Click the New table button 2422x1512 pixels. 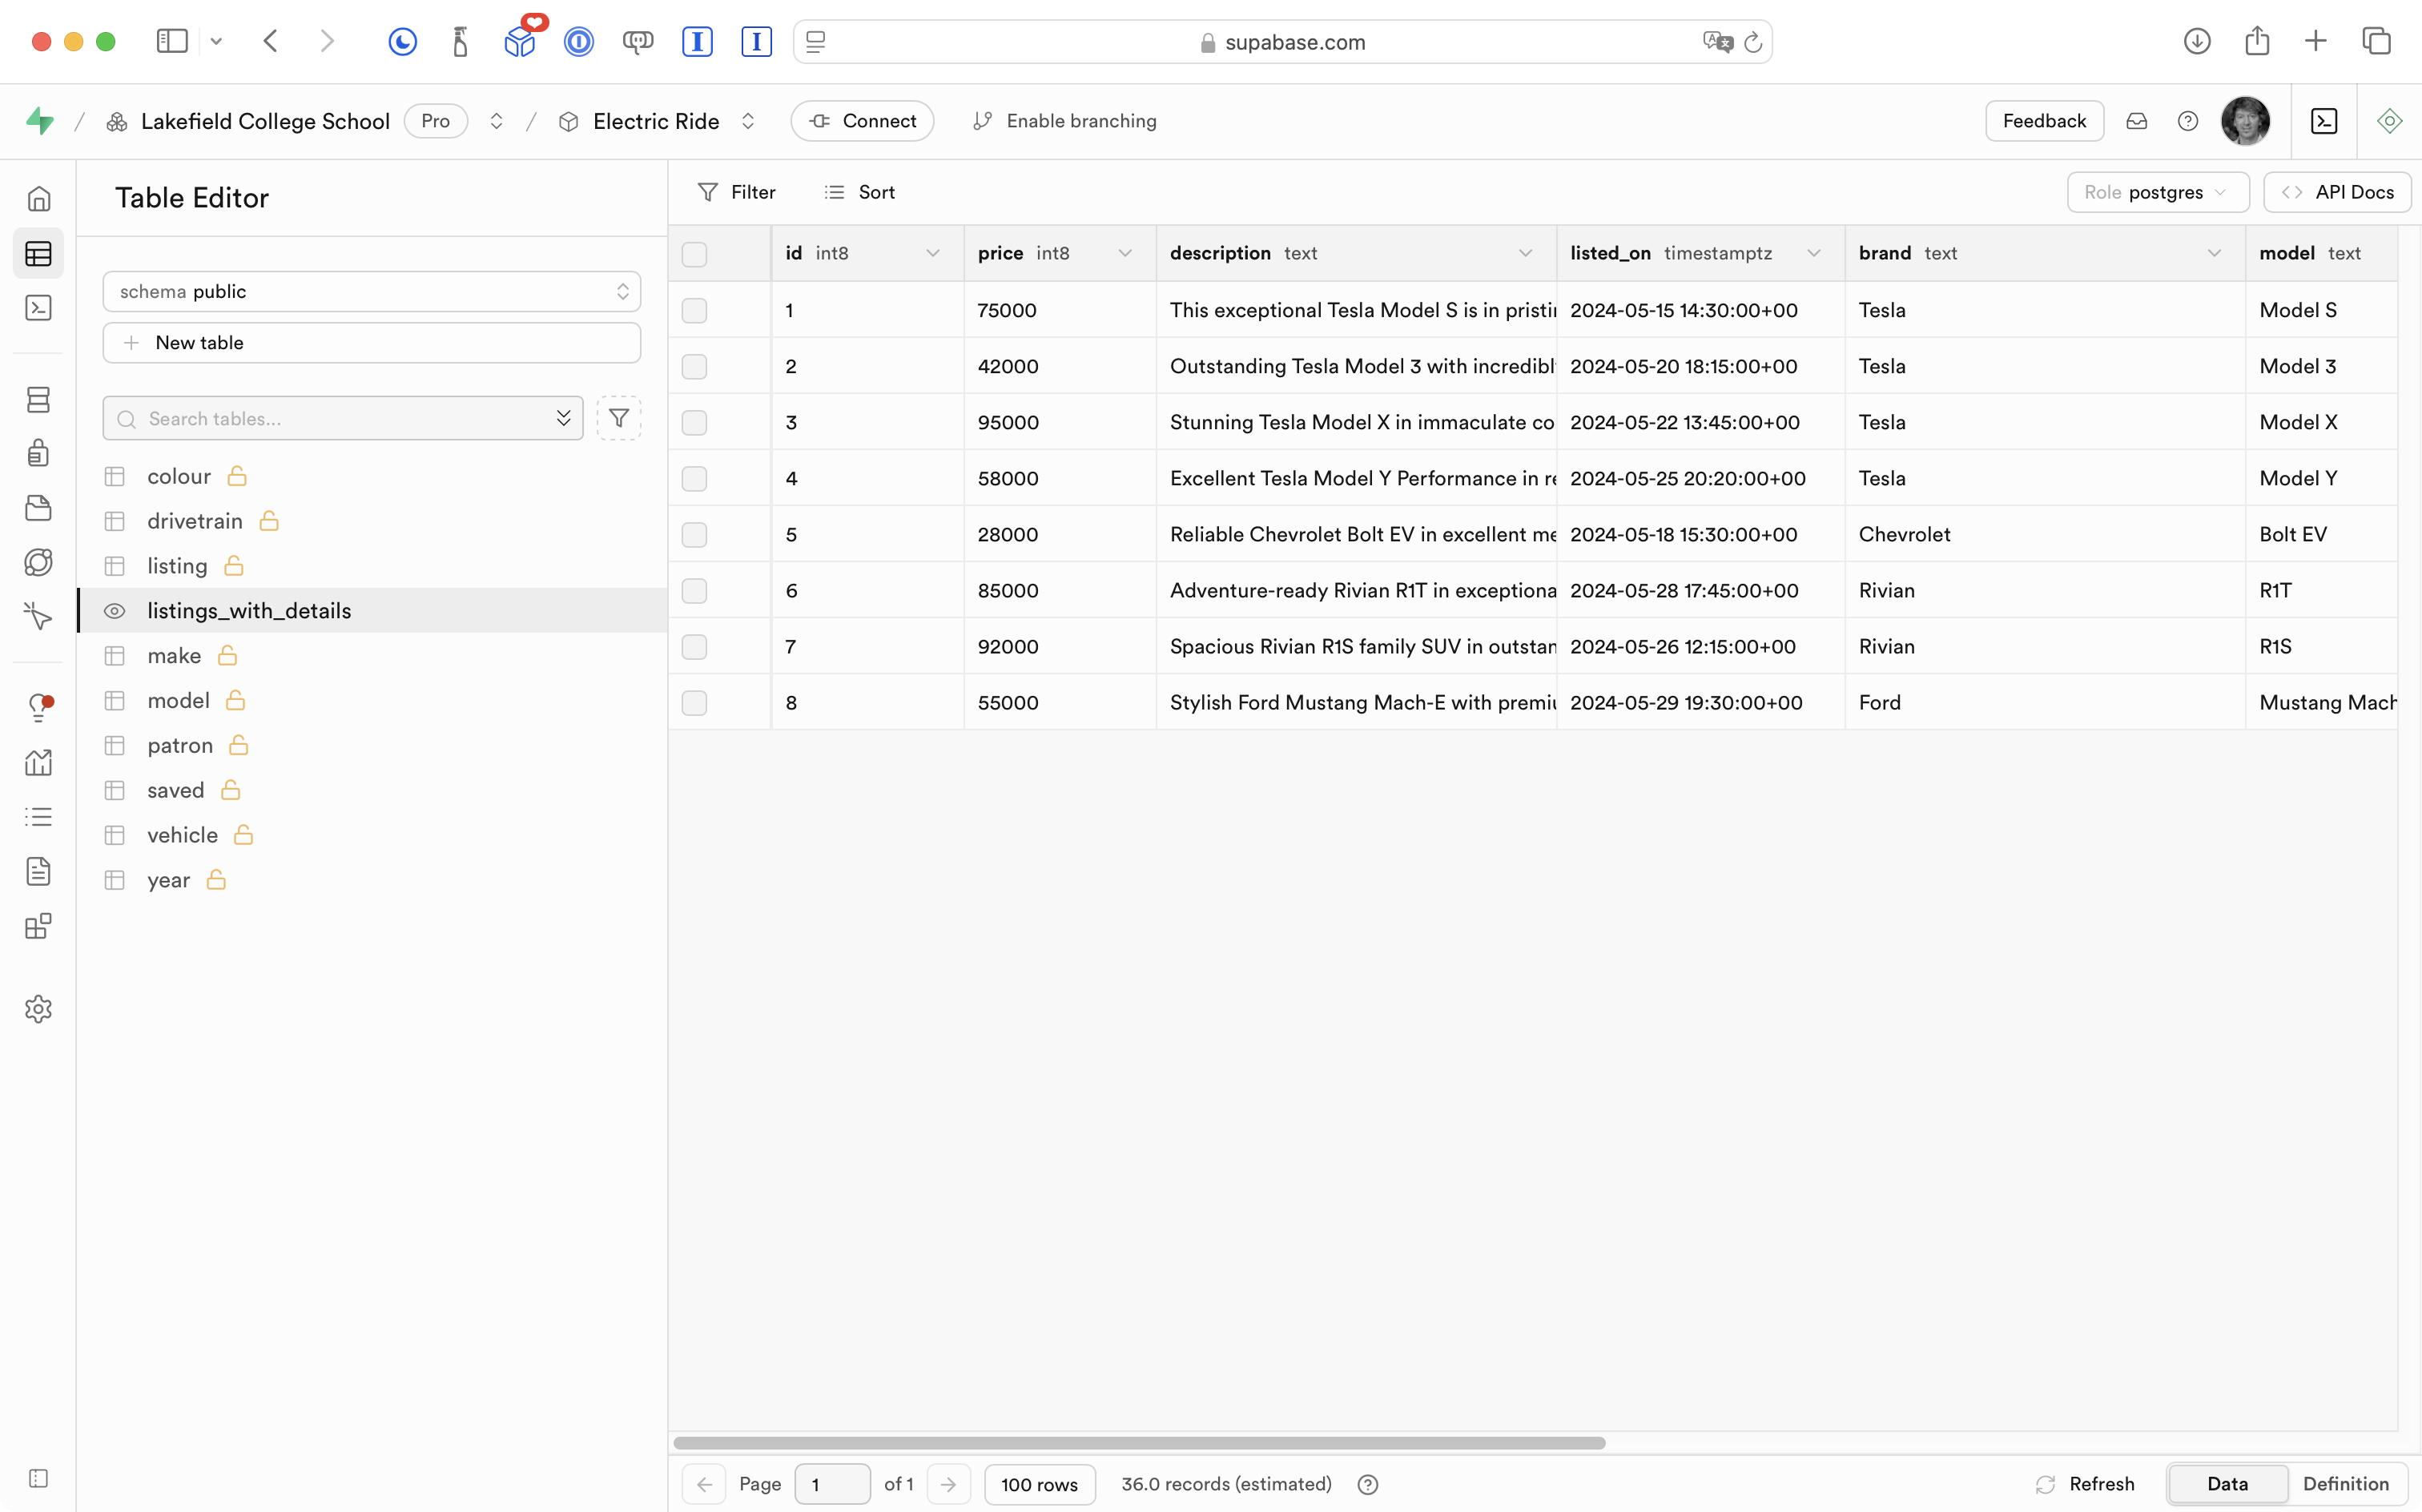coord(371,343)
